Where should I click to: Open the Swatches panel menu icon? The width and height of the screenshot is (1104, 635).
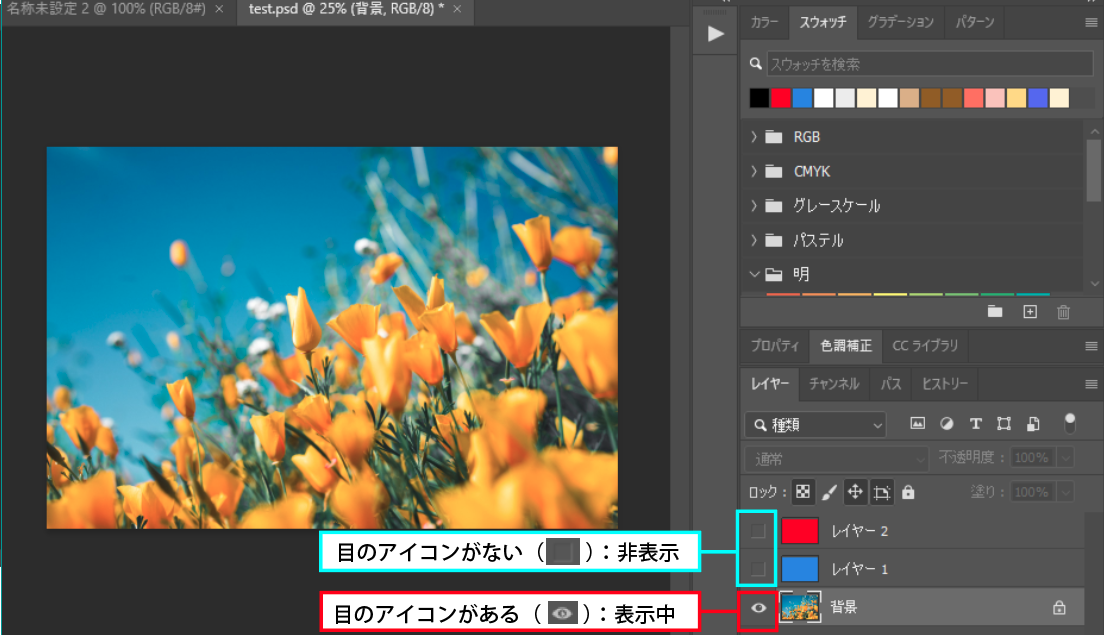click(1091, 23)
